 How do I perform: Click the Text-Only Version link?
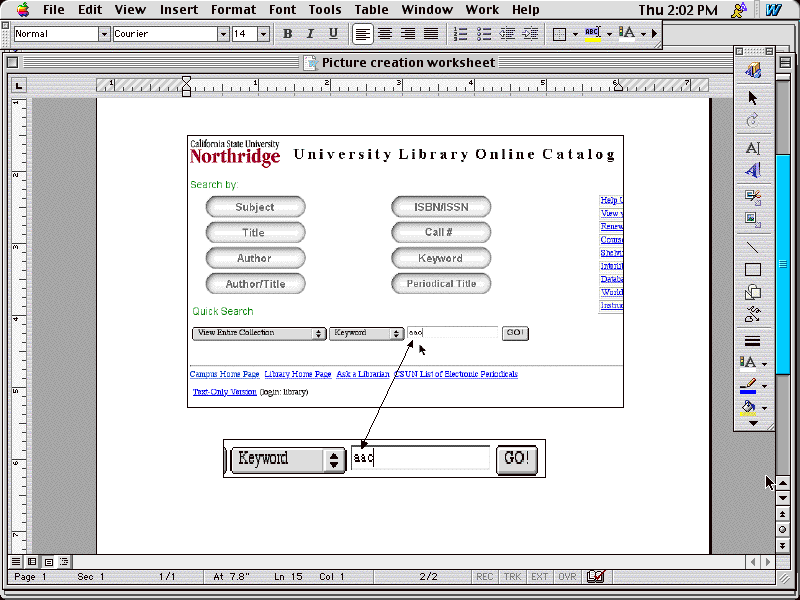click(x=224, y=392)
